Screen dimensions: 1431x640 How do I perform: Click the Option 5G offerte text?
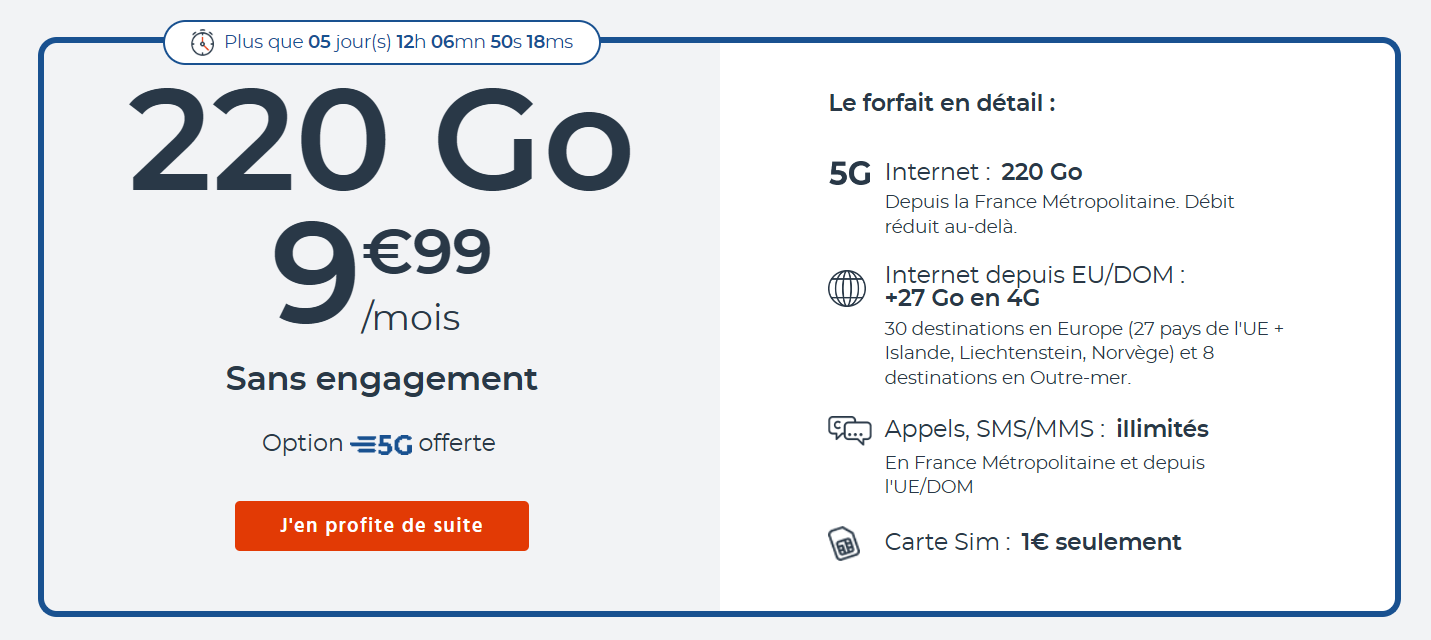379,443
